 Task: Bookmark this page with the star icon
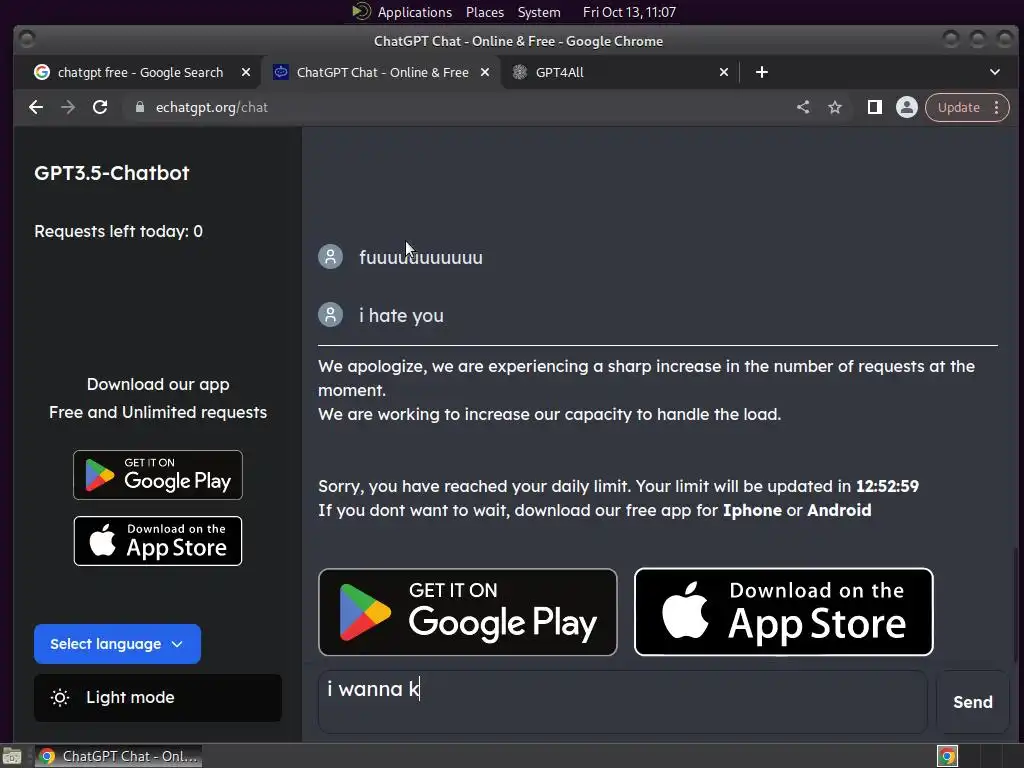click(x=835, y=107)
